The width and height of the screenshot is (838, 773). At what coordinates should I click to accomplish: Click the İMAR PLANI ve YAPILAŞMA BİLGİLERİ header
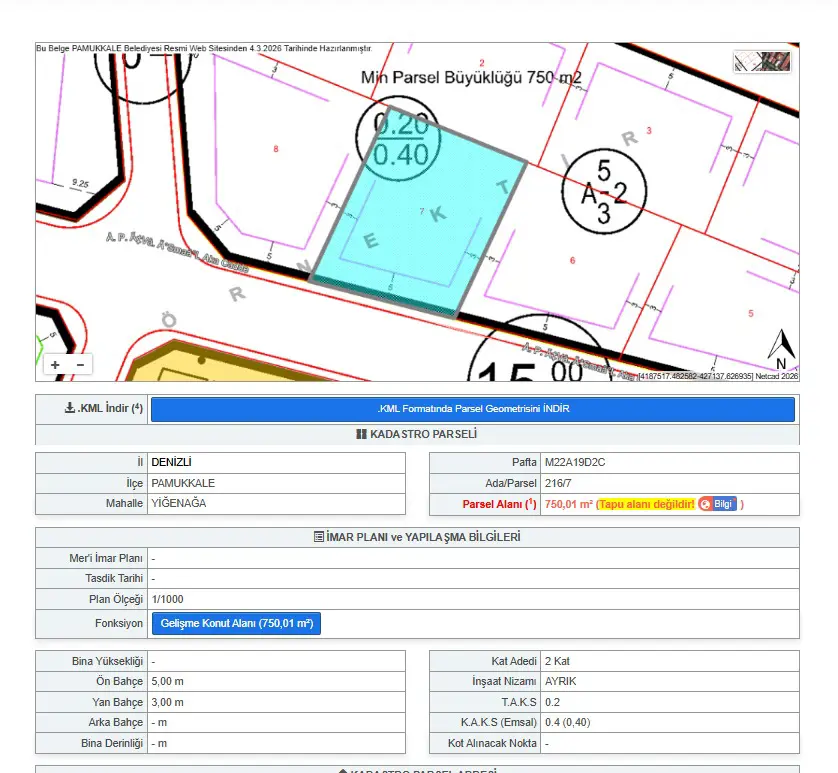(417, 537)
